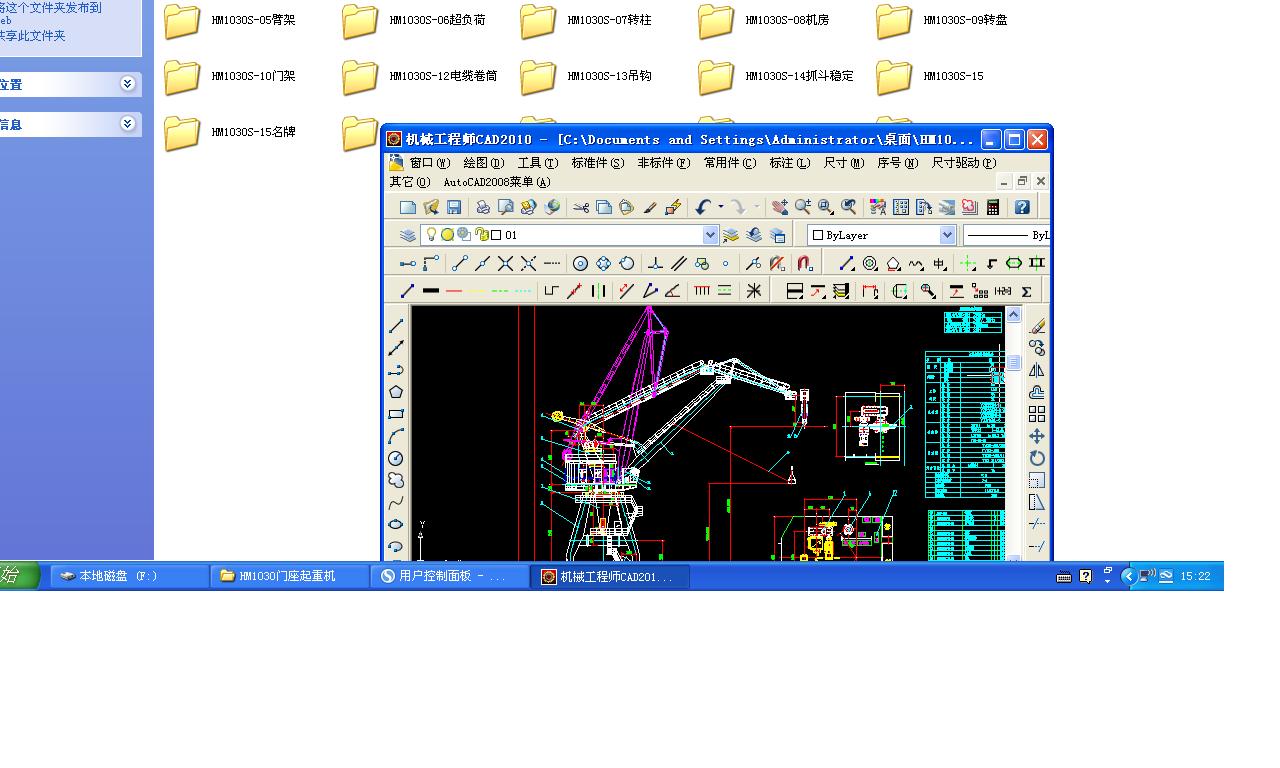The height and width of the screenshot is (768, 1280).
Task: Open the ByLayer color dropdown
Action: click(x=947, y=235)
